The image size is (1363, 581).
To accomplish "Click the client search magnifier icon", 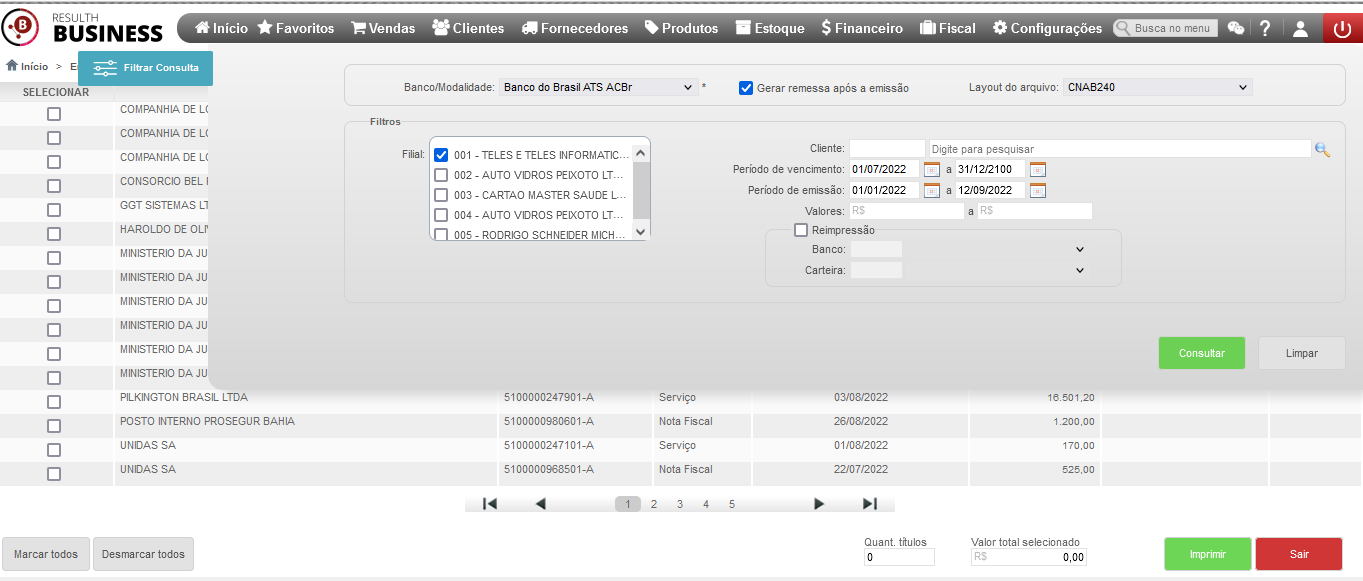I will point(1322,149).
